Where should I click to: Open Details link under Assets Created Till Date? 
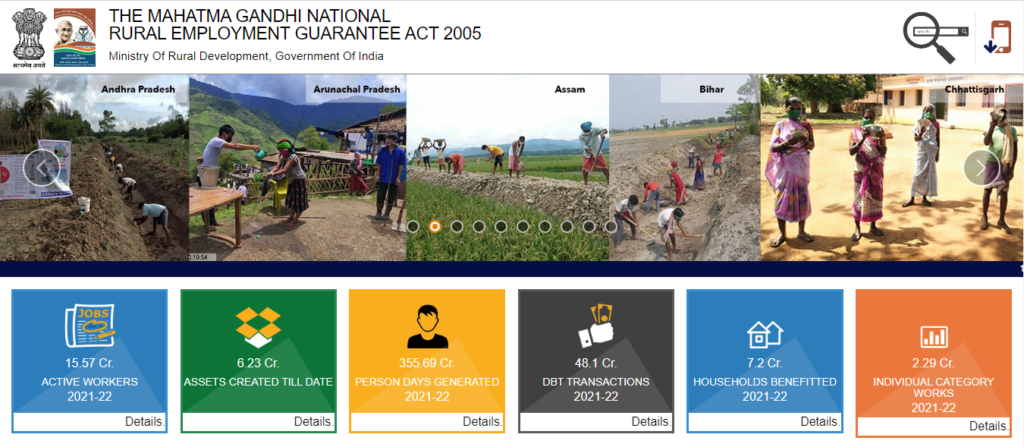(x=313, y=422)
